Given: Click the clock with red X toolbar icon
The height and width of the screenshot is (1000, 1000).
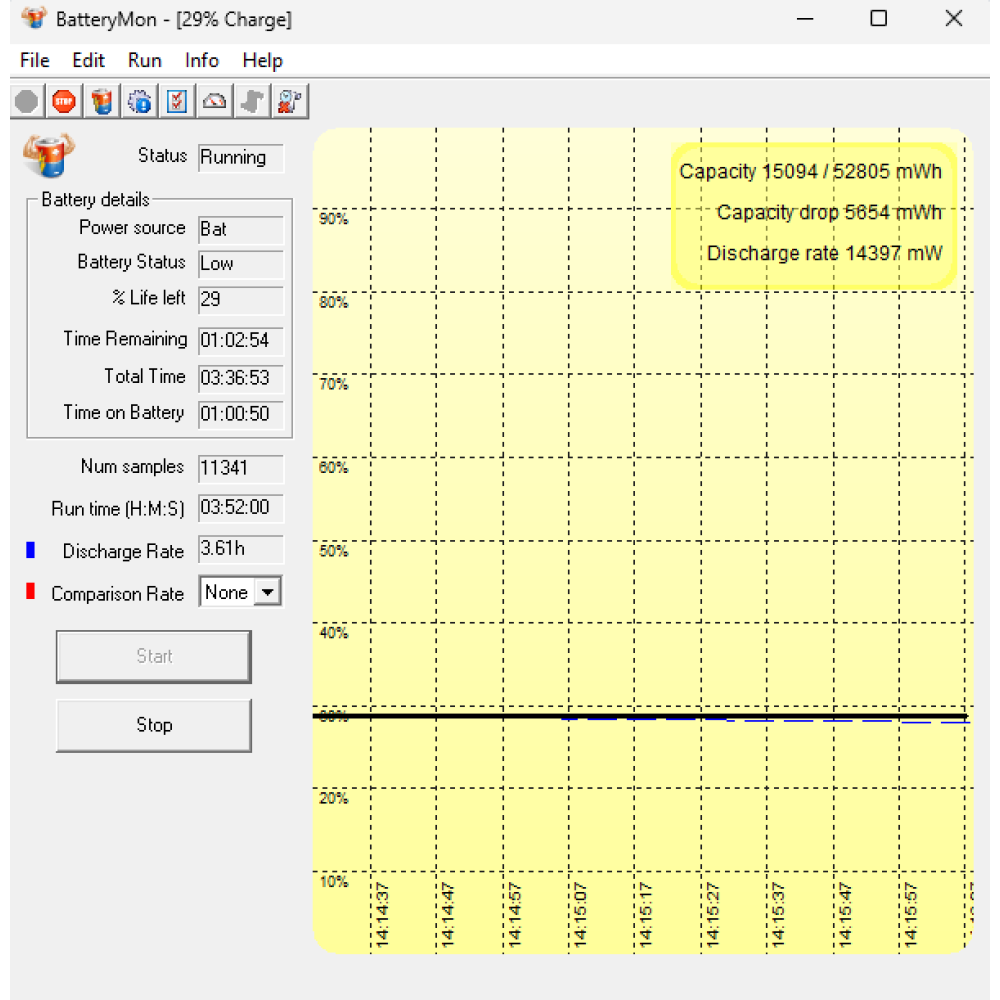Looking at the screenshot, I should [x=291, y=101].
